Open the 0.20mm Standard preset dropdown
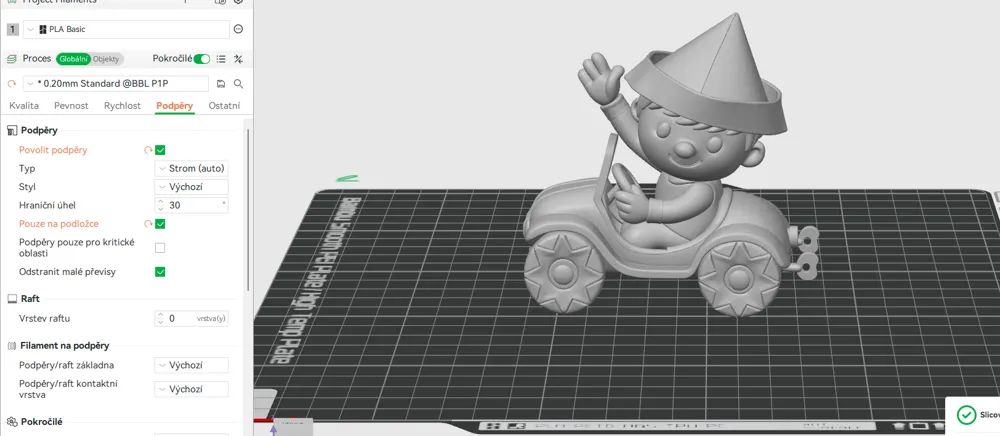The image size is (1000, 436). (116, 84)
